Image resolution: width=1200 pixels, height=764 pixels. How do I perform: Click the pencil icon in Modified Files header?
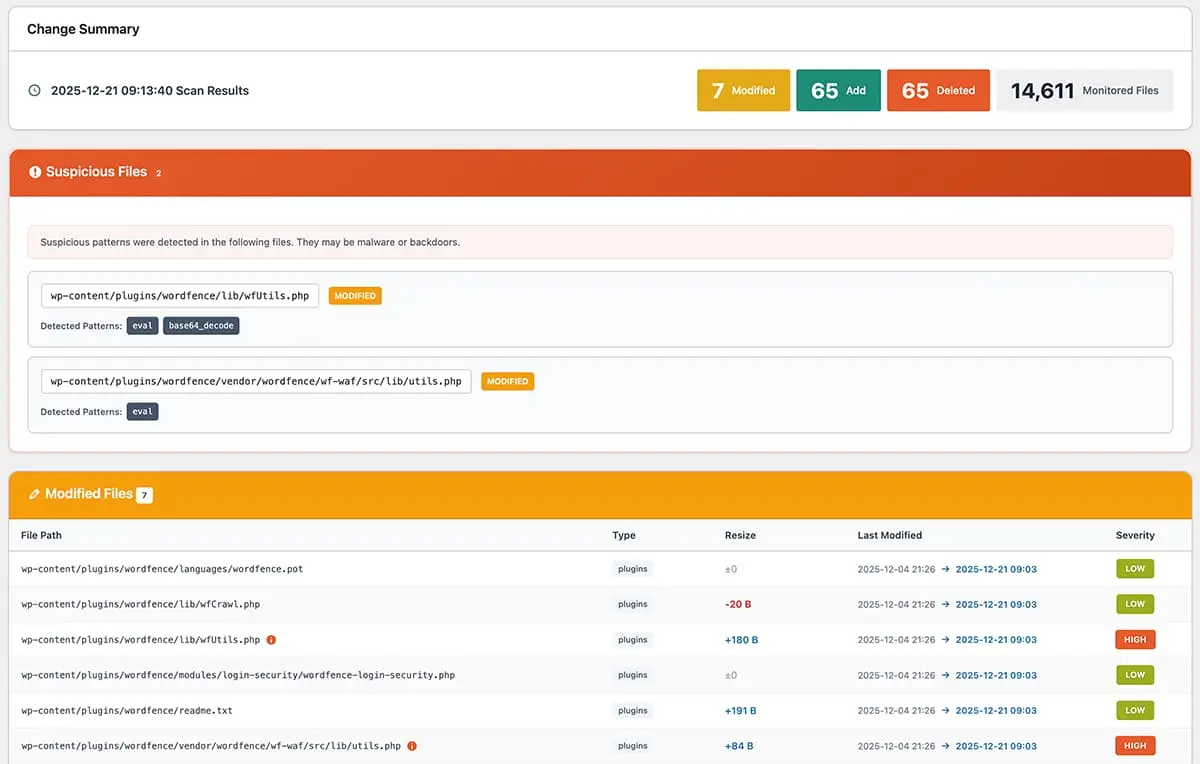(x=35, y=494)
